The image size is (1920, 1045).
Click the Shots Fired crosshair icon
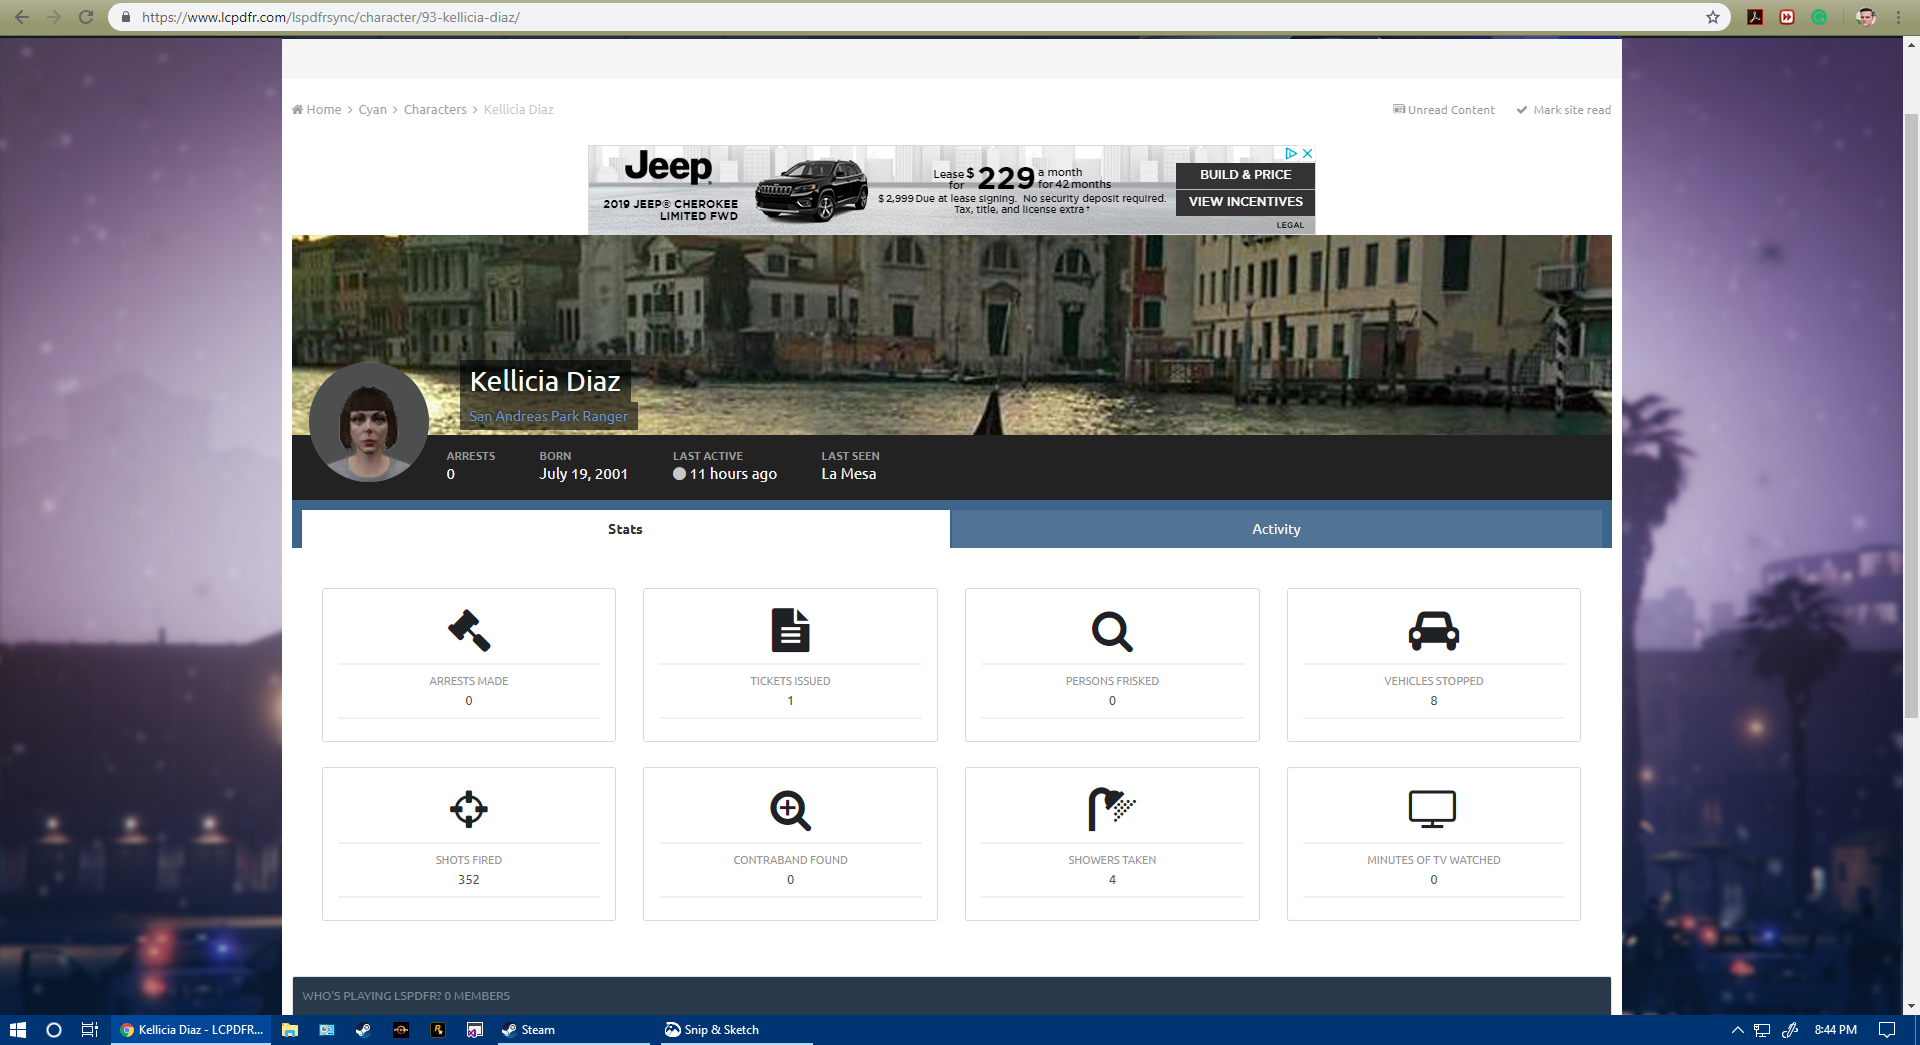[468, 809]
